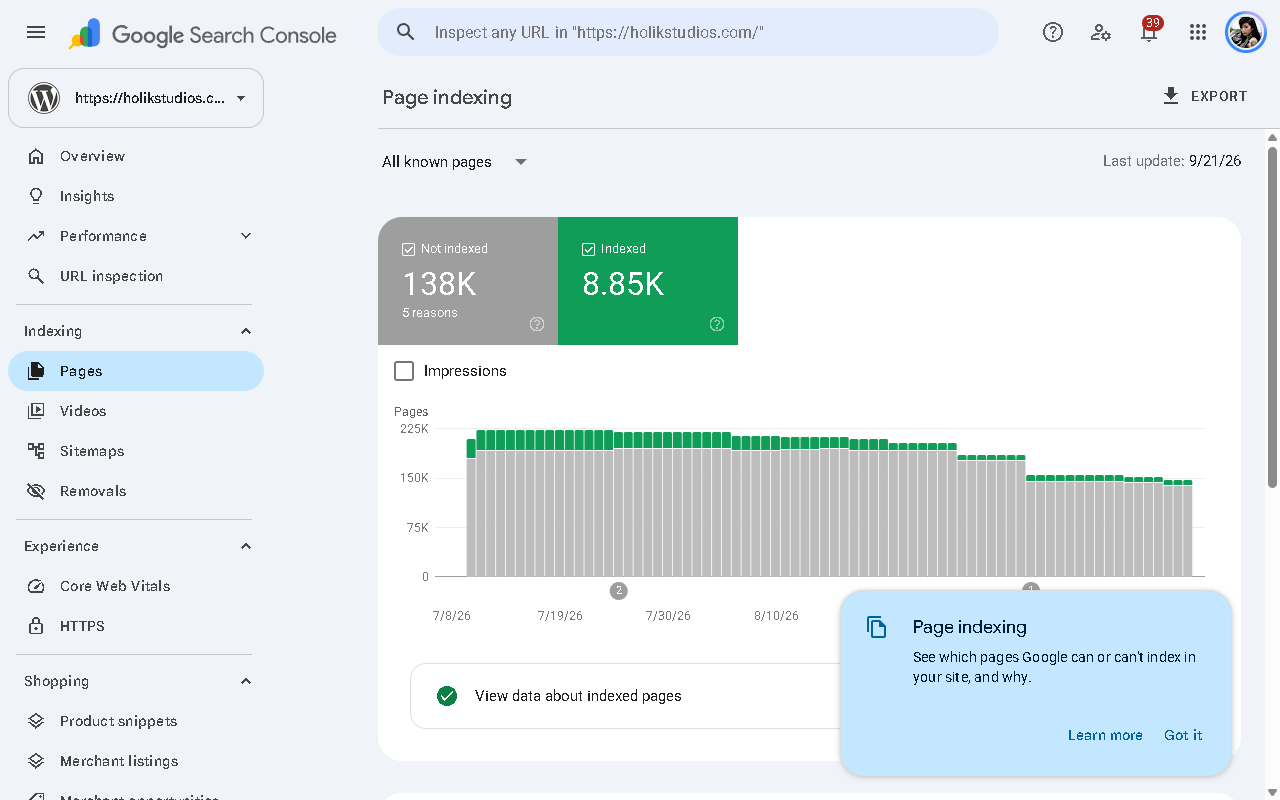Click the Last update: 9/21/26 text
Screen dimensions: 1280x800
coord(1172,161)
